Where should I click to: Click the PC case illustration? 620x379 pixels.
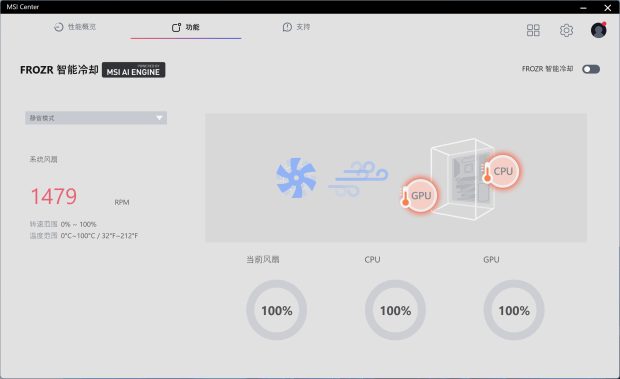pyautogui.click(x=462, y=179)
